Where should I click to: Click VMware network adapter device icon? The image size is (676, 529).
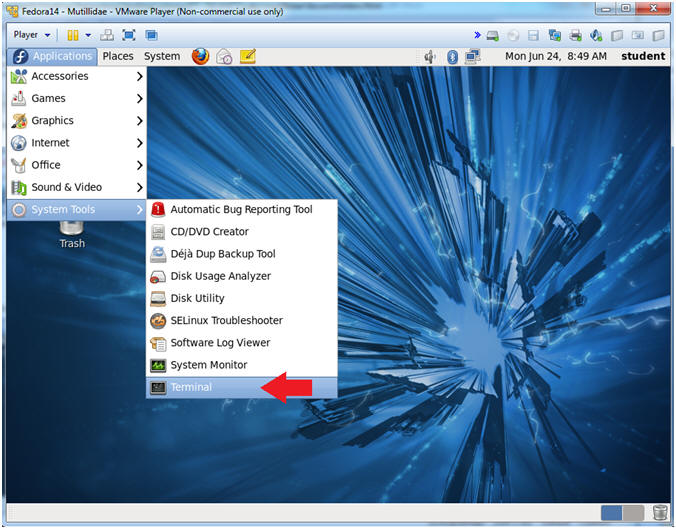click(x=554, y=35)
